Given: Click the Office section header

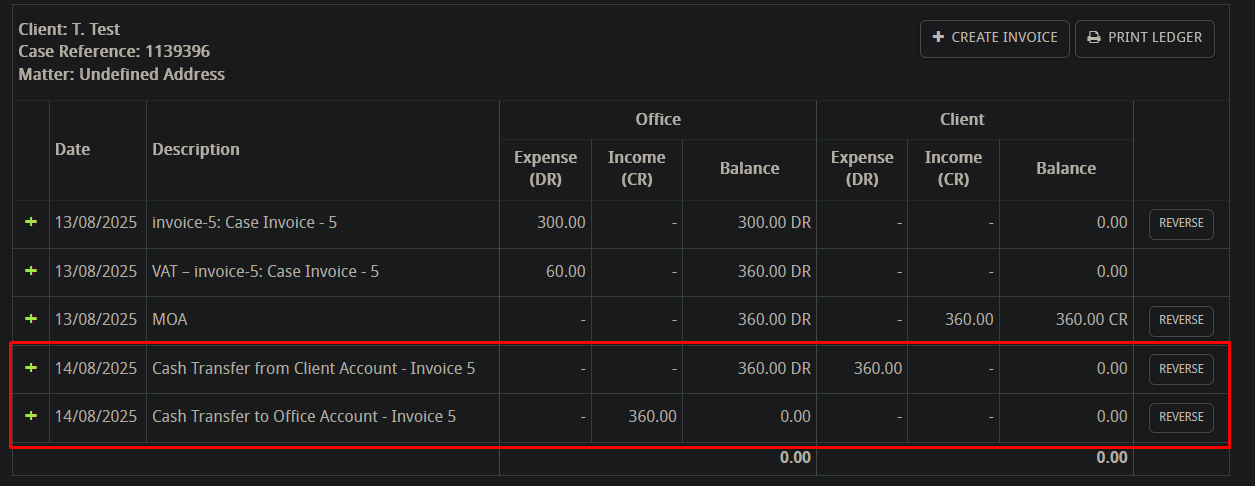Looking at the screenshot, I should [x=658, y=119].
